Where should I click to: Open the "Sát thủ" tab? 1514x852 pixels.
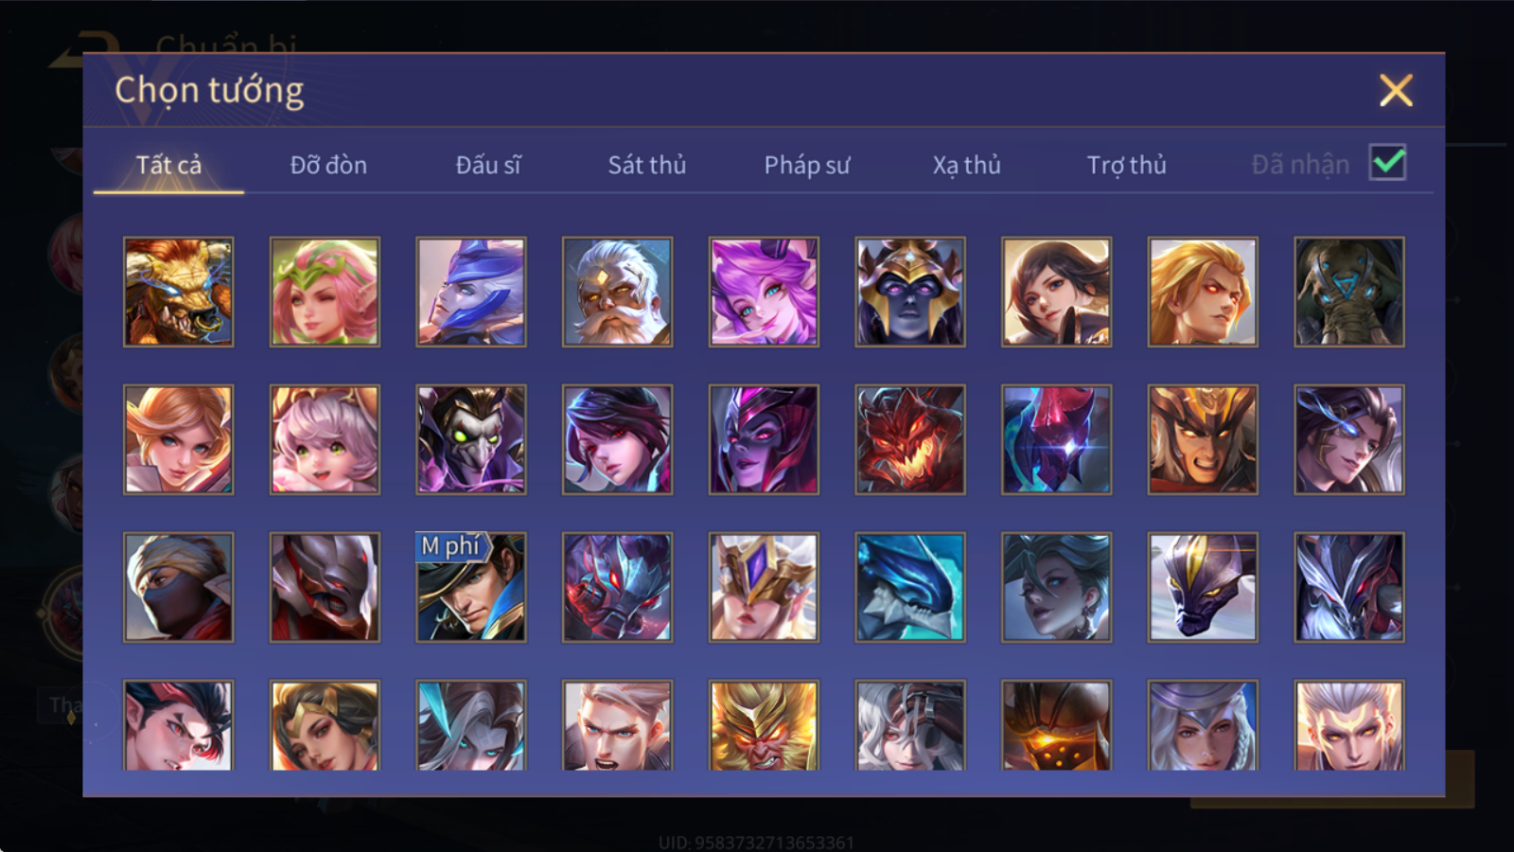tap(647, 165)
